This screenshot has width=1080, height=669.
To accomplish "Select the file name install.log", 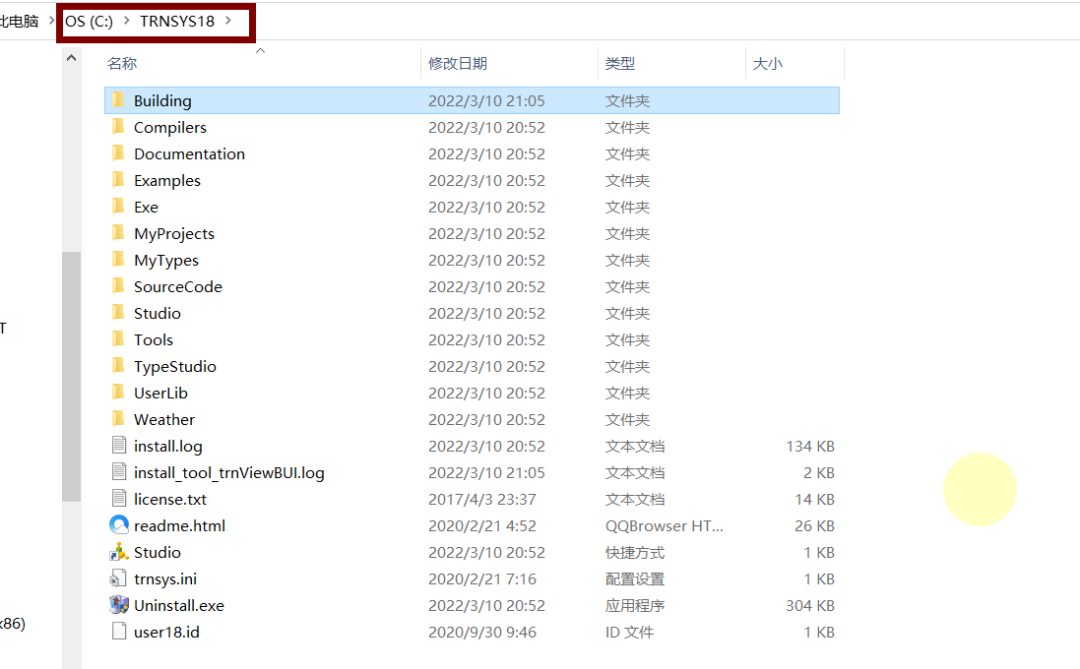I will 168,446.
